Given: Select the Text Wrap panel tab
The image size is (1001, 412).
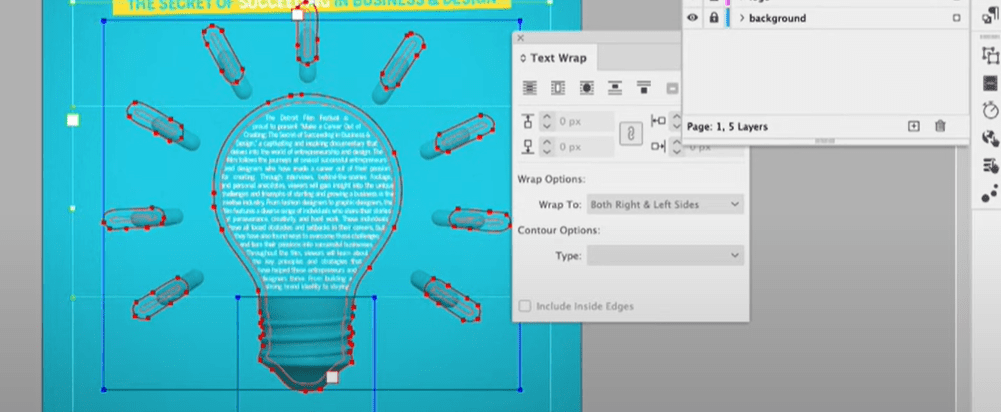Looking at the screenshot, I should tap(554, 58).
